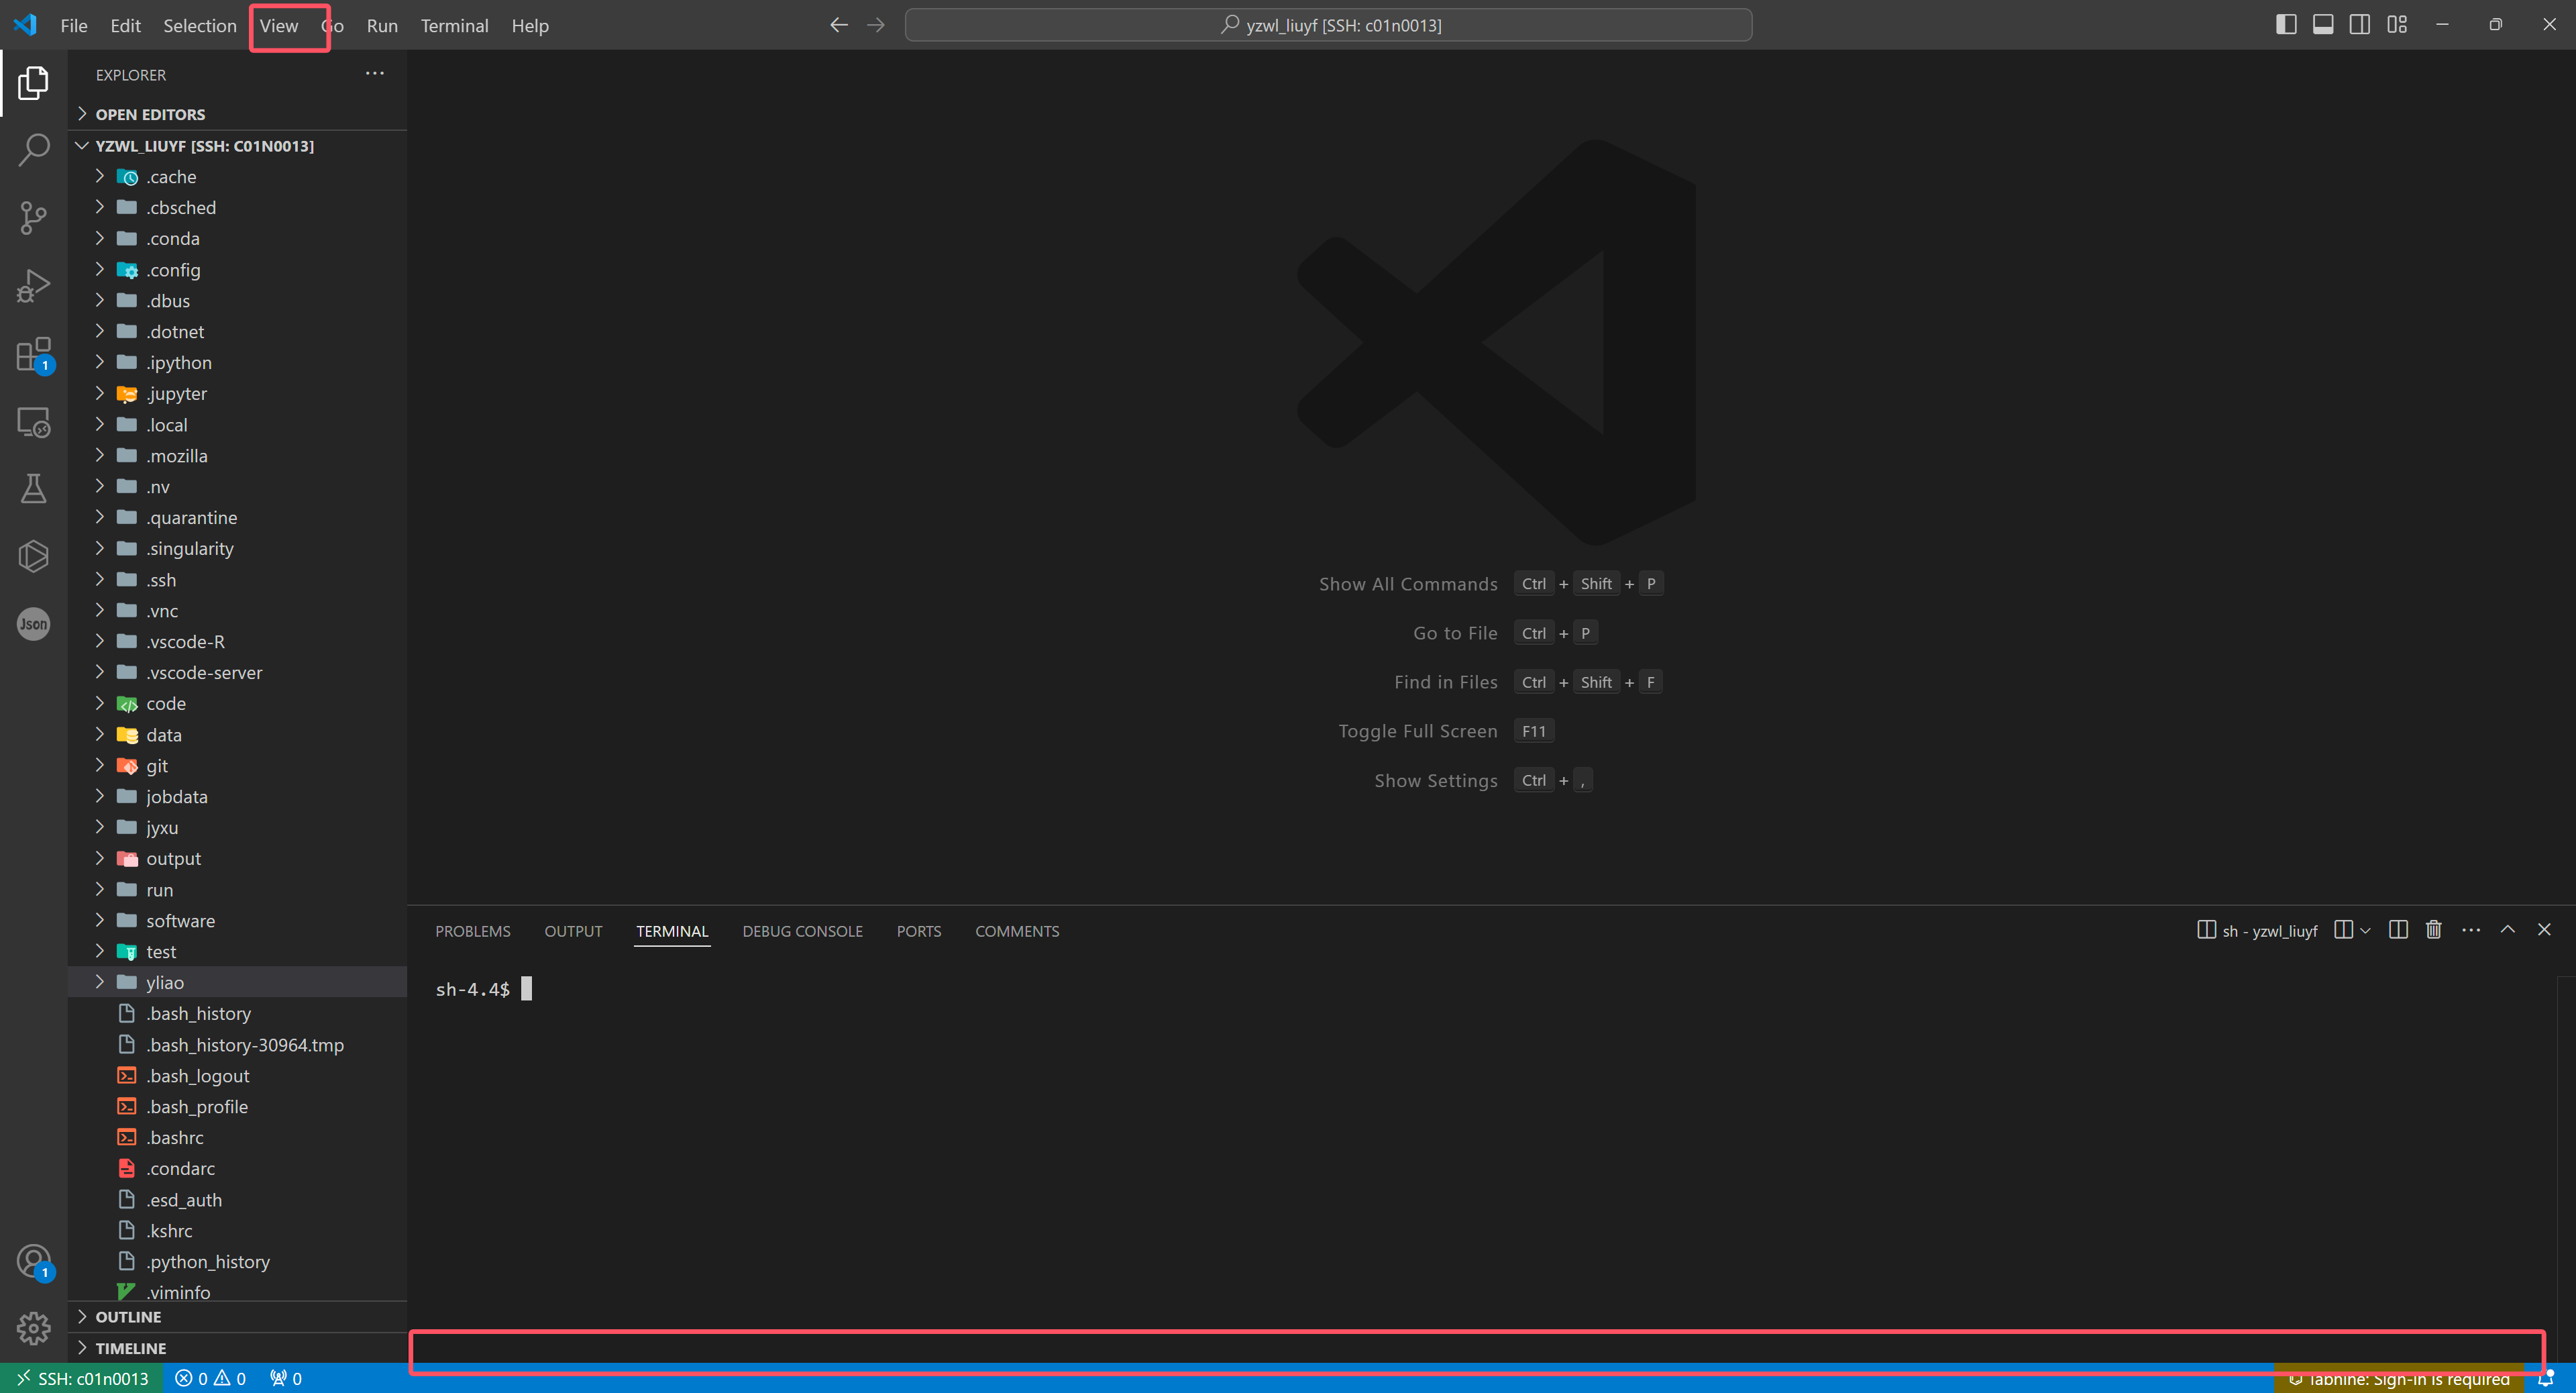The height and width of the screenshot is (1393, 2576).
Task: Open the Source Control view
Action: 34,218
